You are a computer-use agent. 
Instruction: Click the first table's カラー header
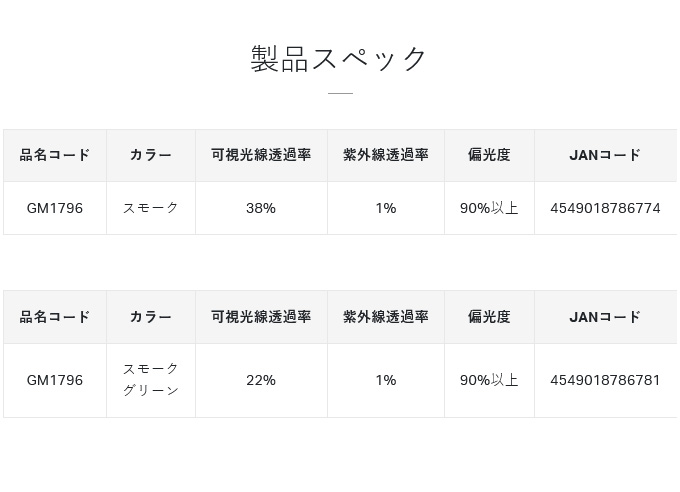pos(151,155)
